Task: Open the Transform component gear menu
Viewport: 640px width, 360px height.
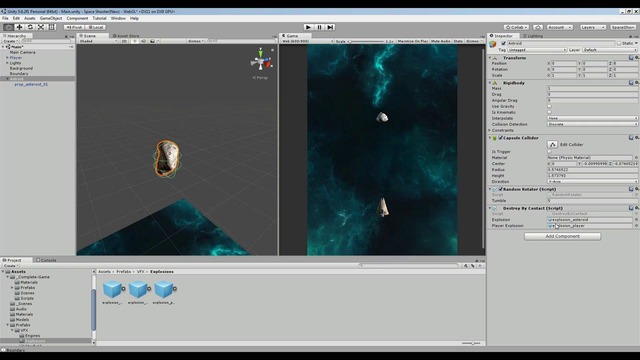Action: click(636, 58)
